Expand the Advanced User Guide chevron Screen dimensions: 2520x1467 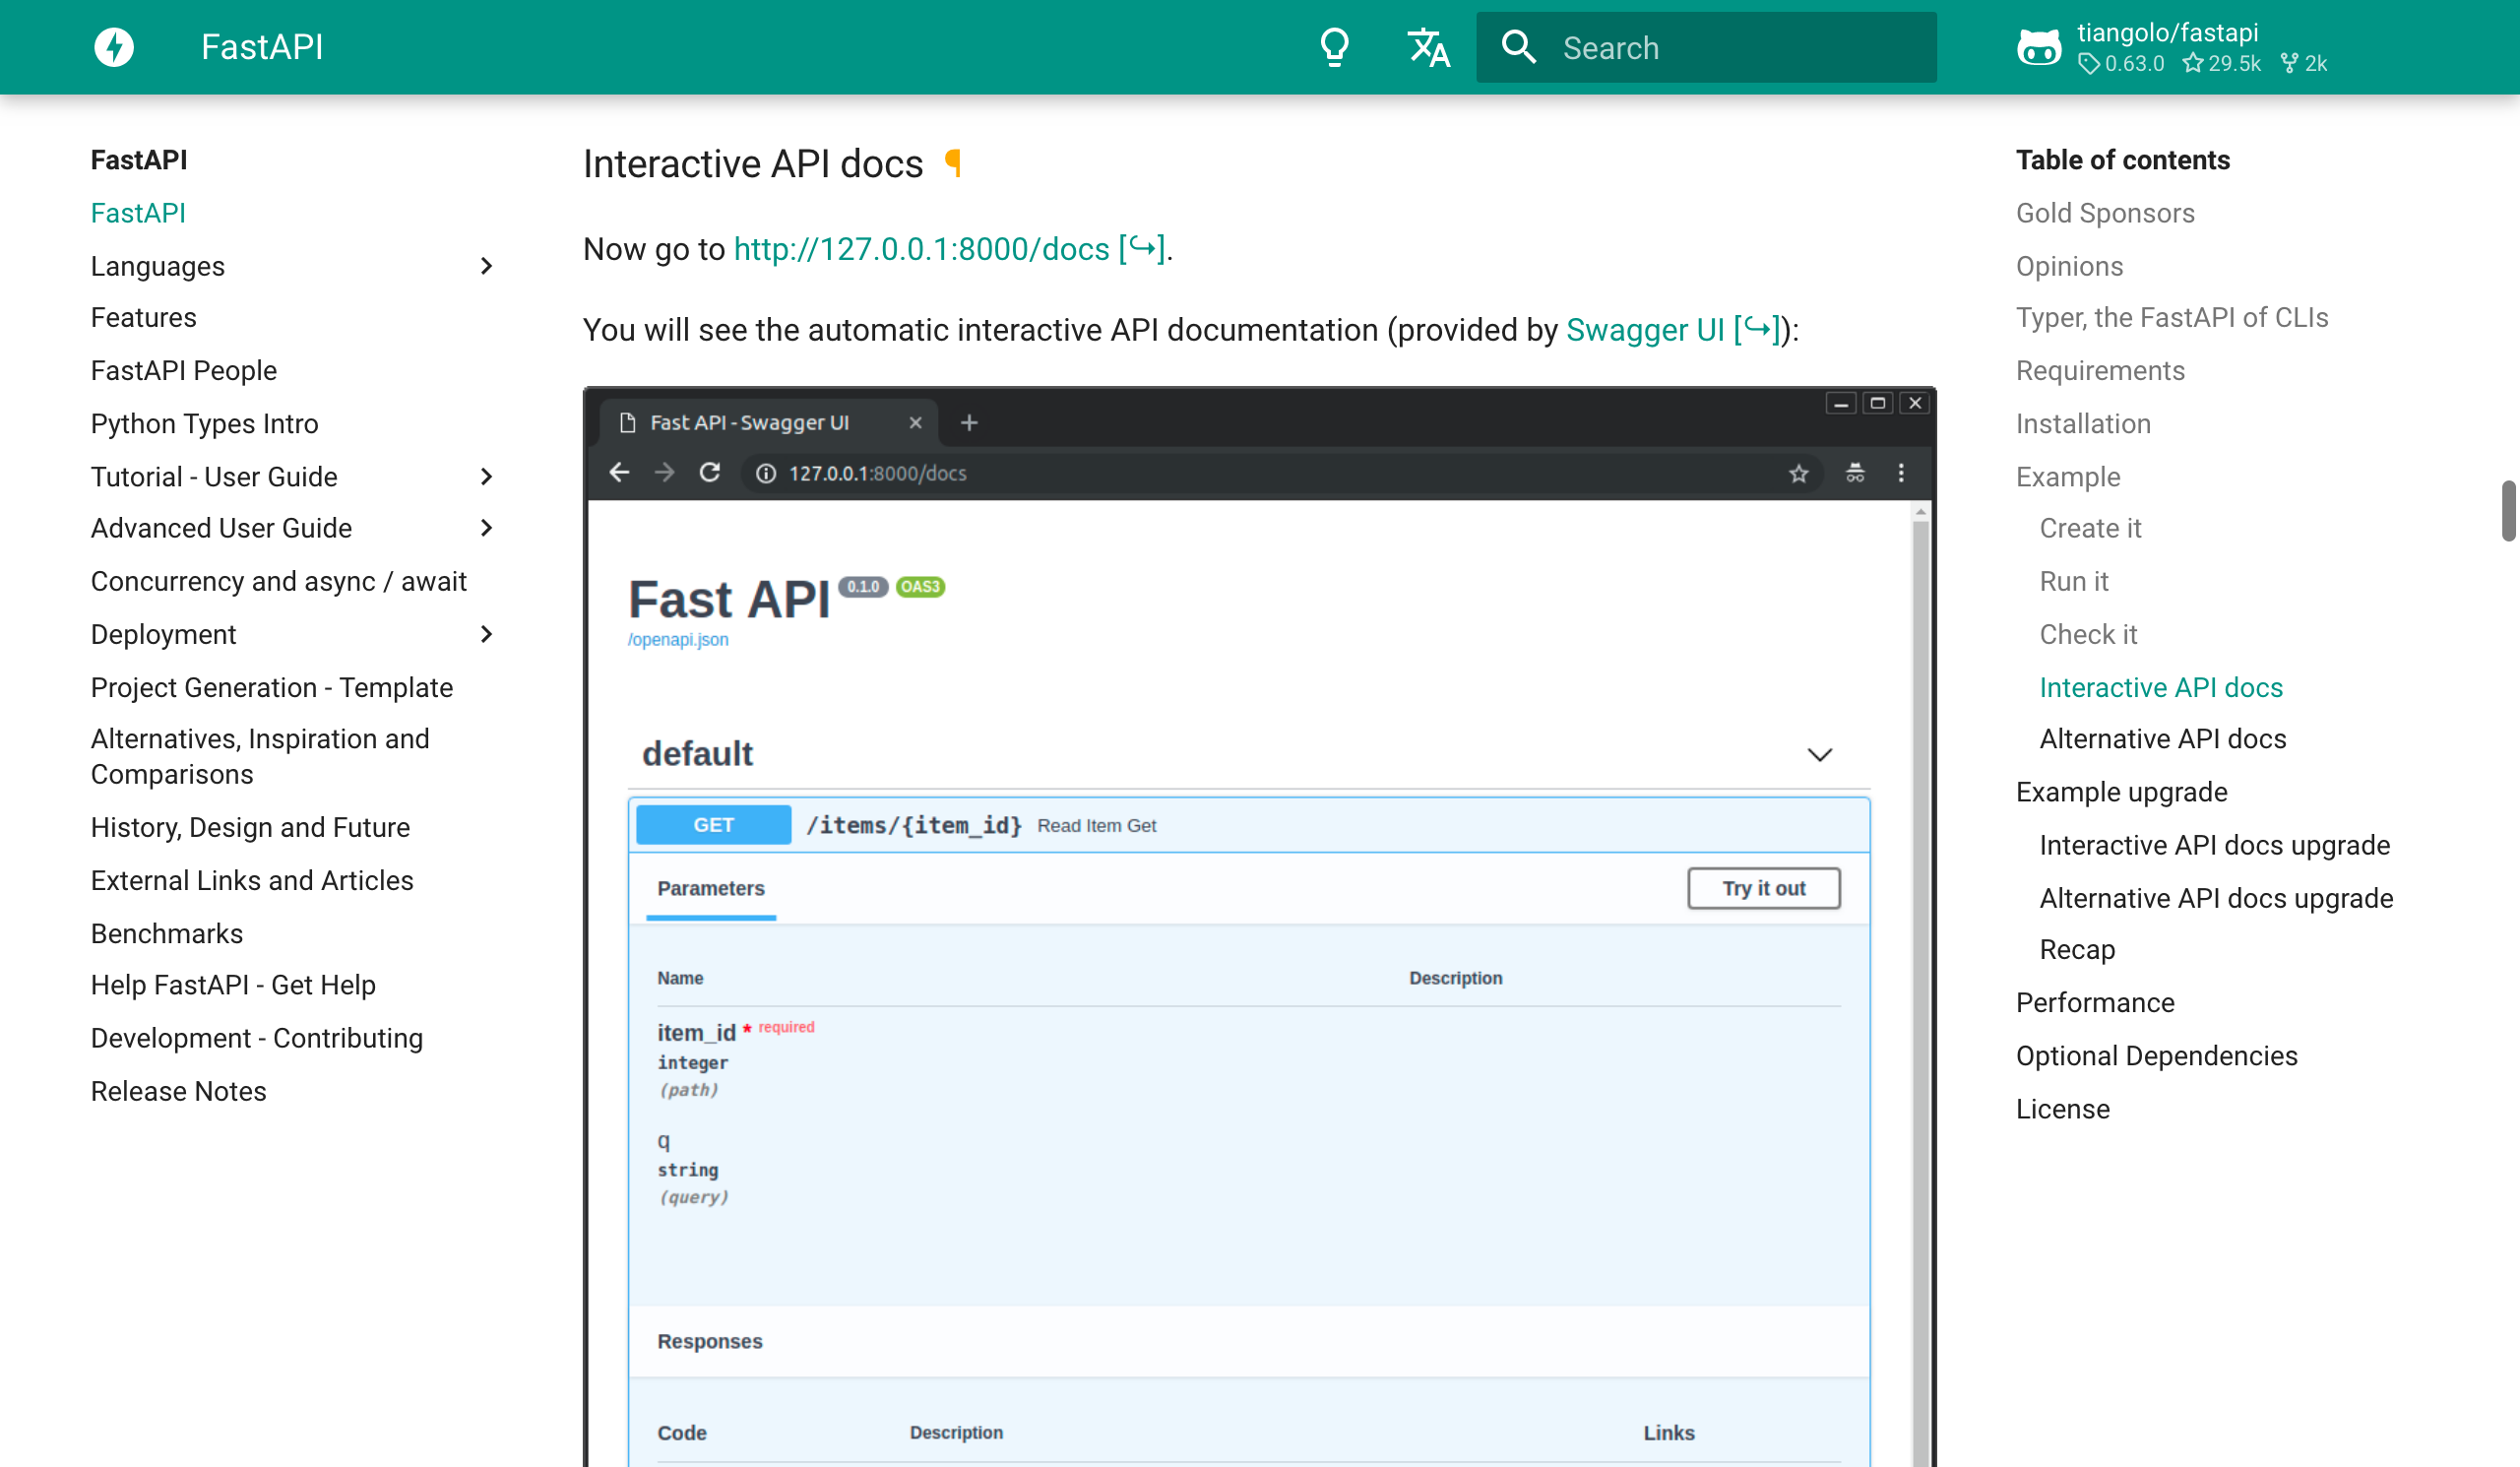tap(486, 527)
